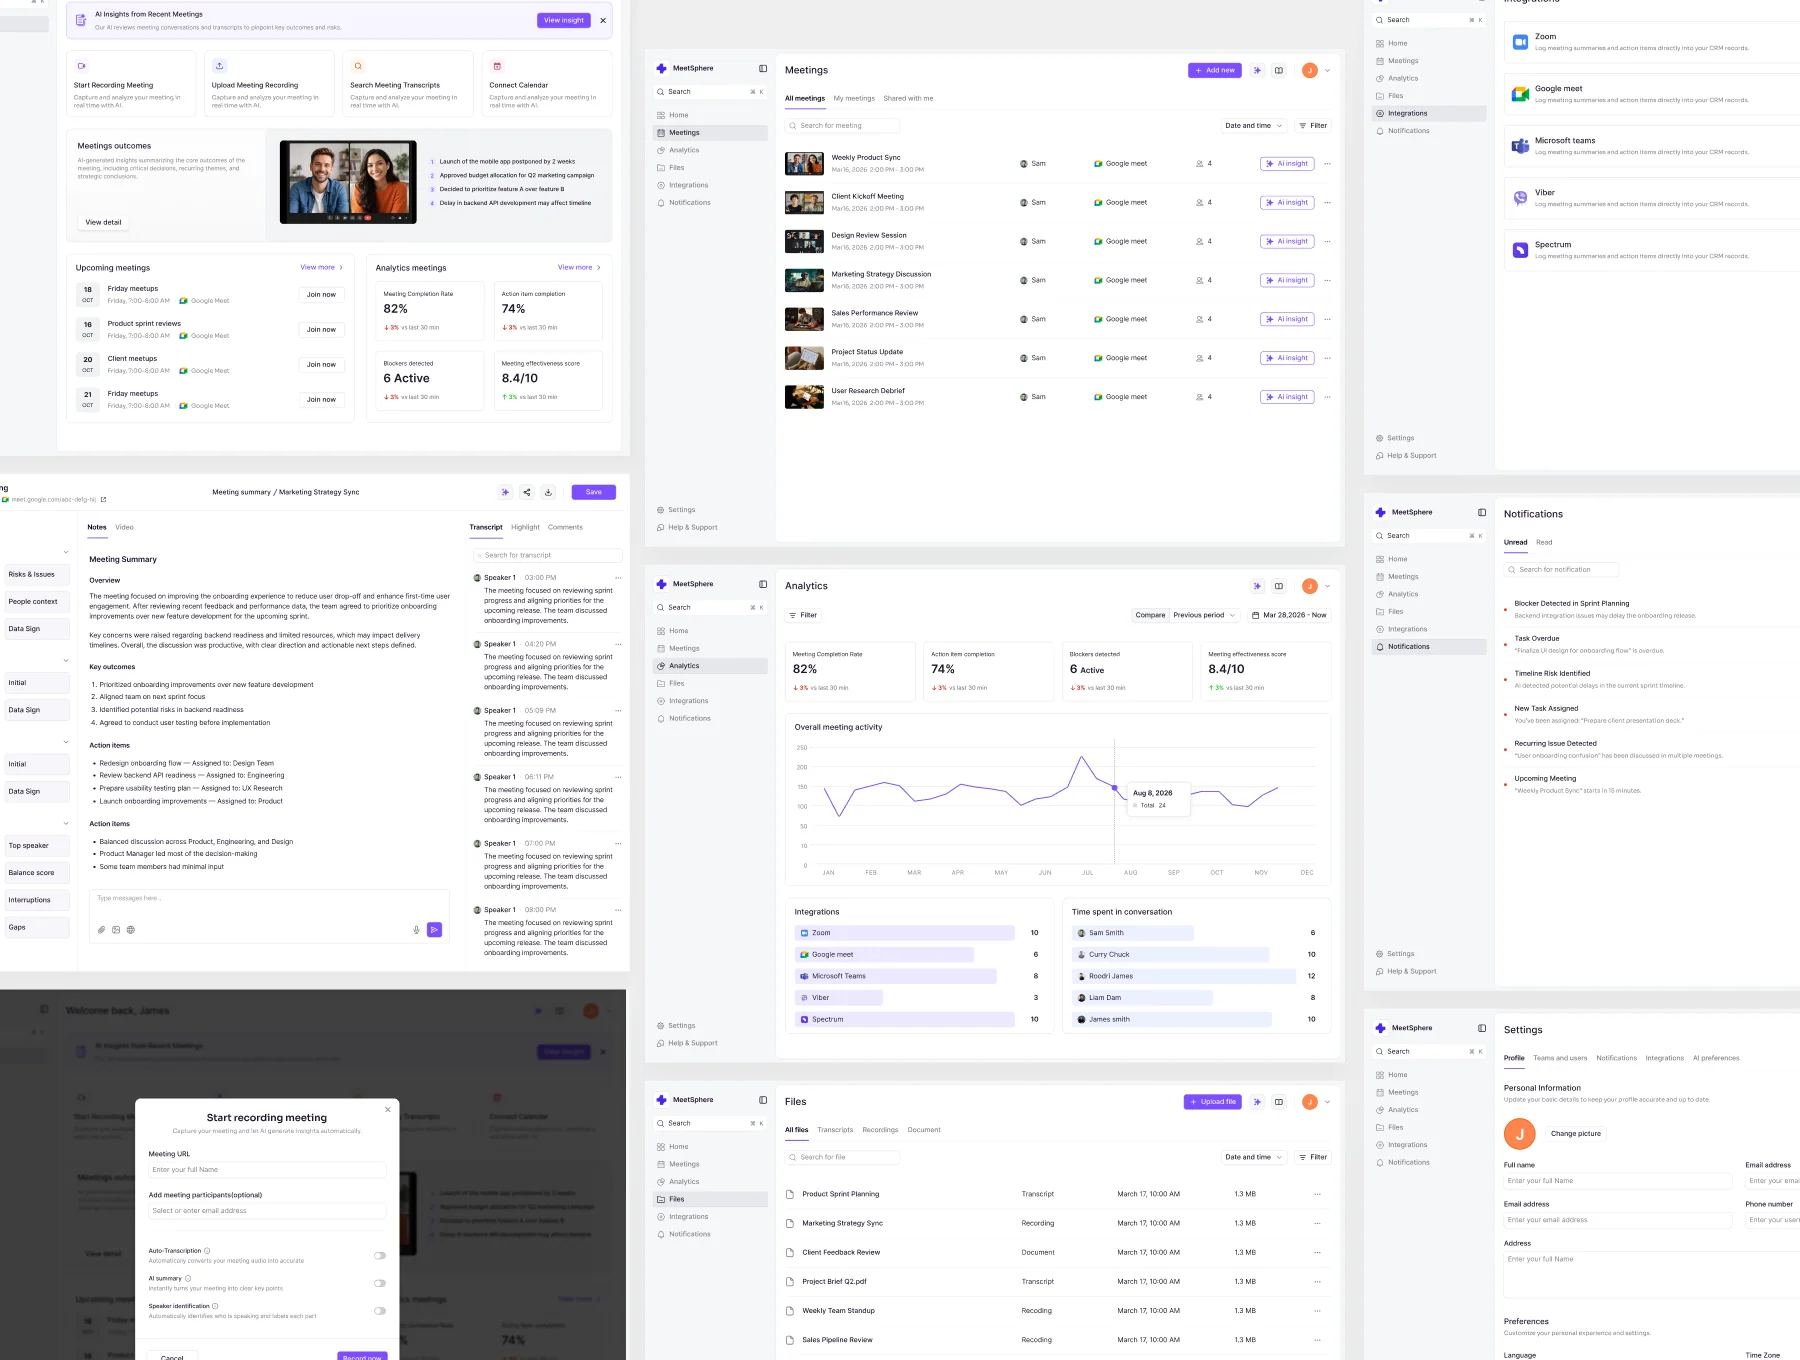This screenshot has width=1800, height=1360.
Task: Open Date and time dropdown on Files page
Action: (1253, 1157)
